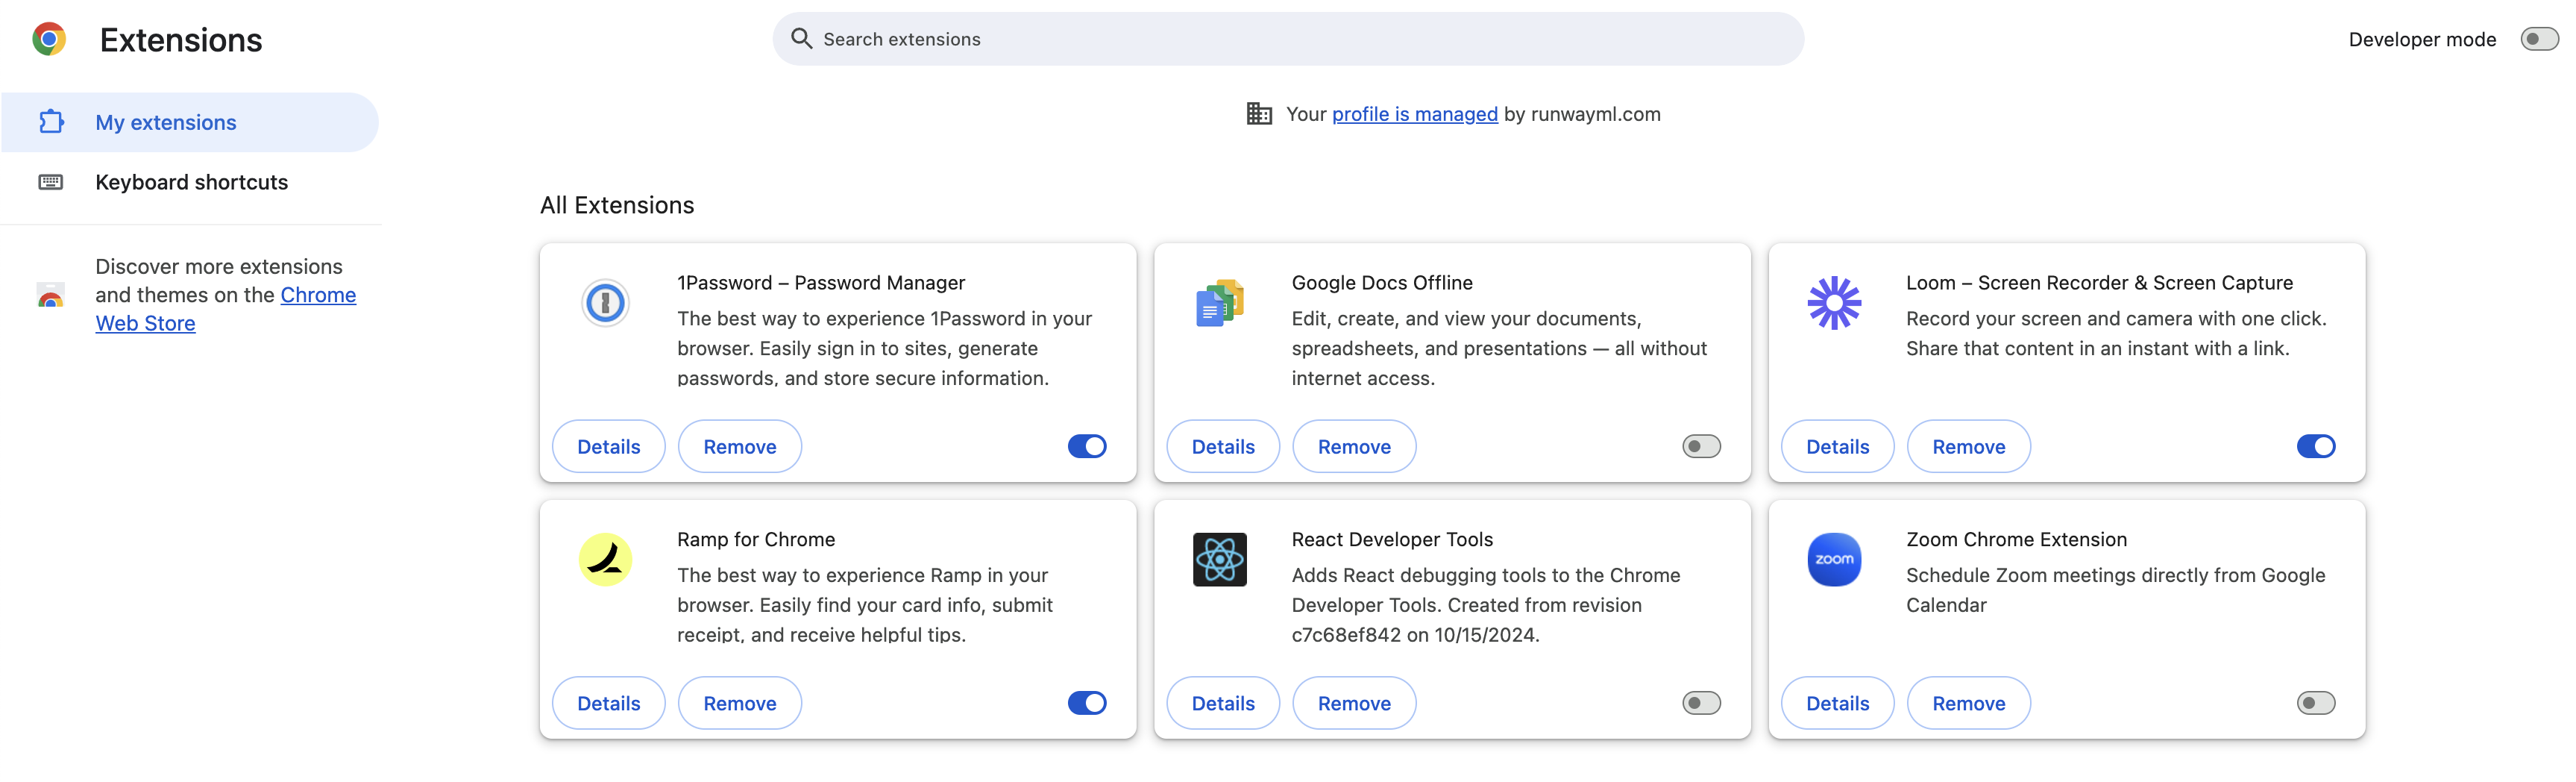Viewport: 2576px width, 782px height.
Task: Click the Ramp for Chrome title
Action: (x=756, y=540)
